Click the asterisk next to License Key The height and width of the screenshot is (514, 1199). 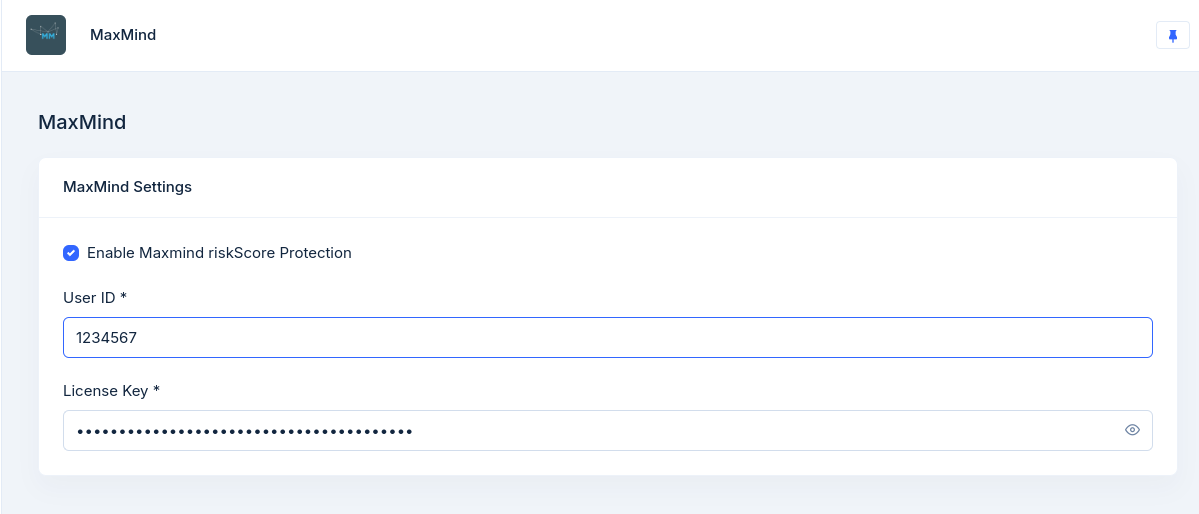[157, 390]
